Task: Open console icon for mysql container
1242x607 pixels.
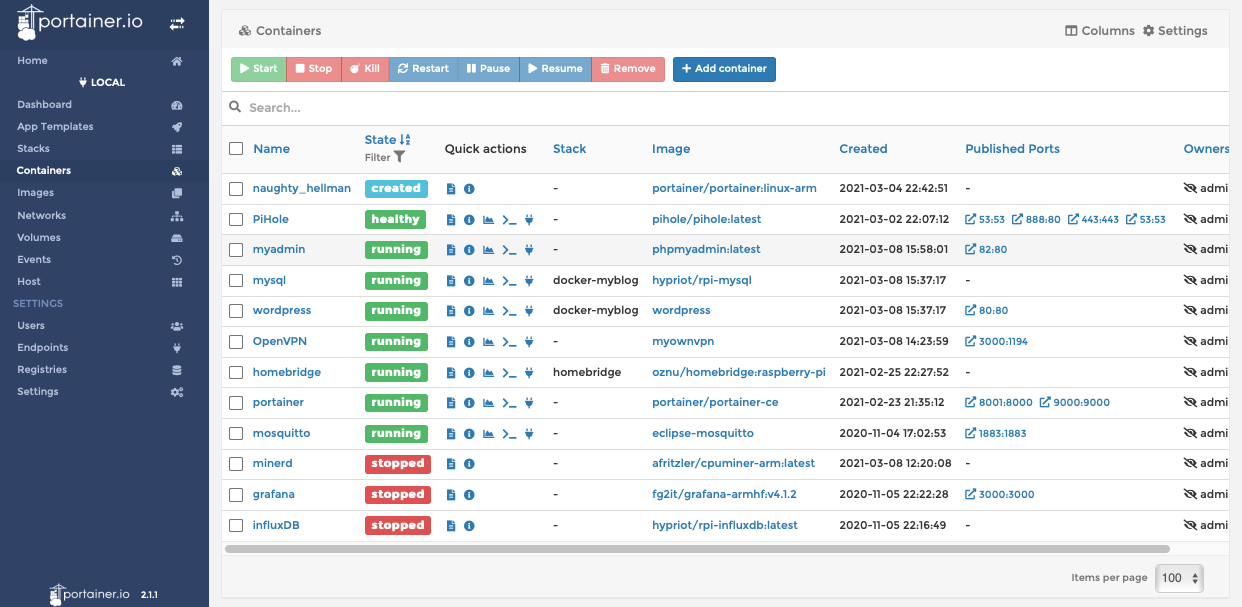Action: (x=509, y=281)
